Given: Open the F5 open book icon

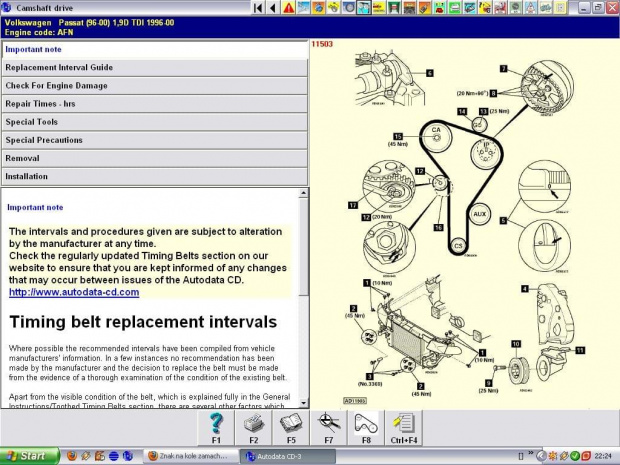Looking at the screenshot, I should [291, 428].
